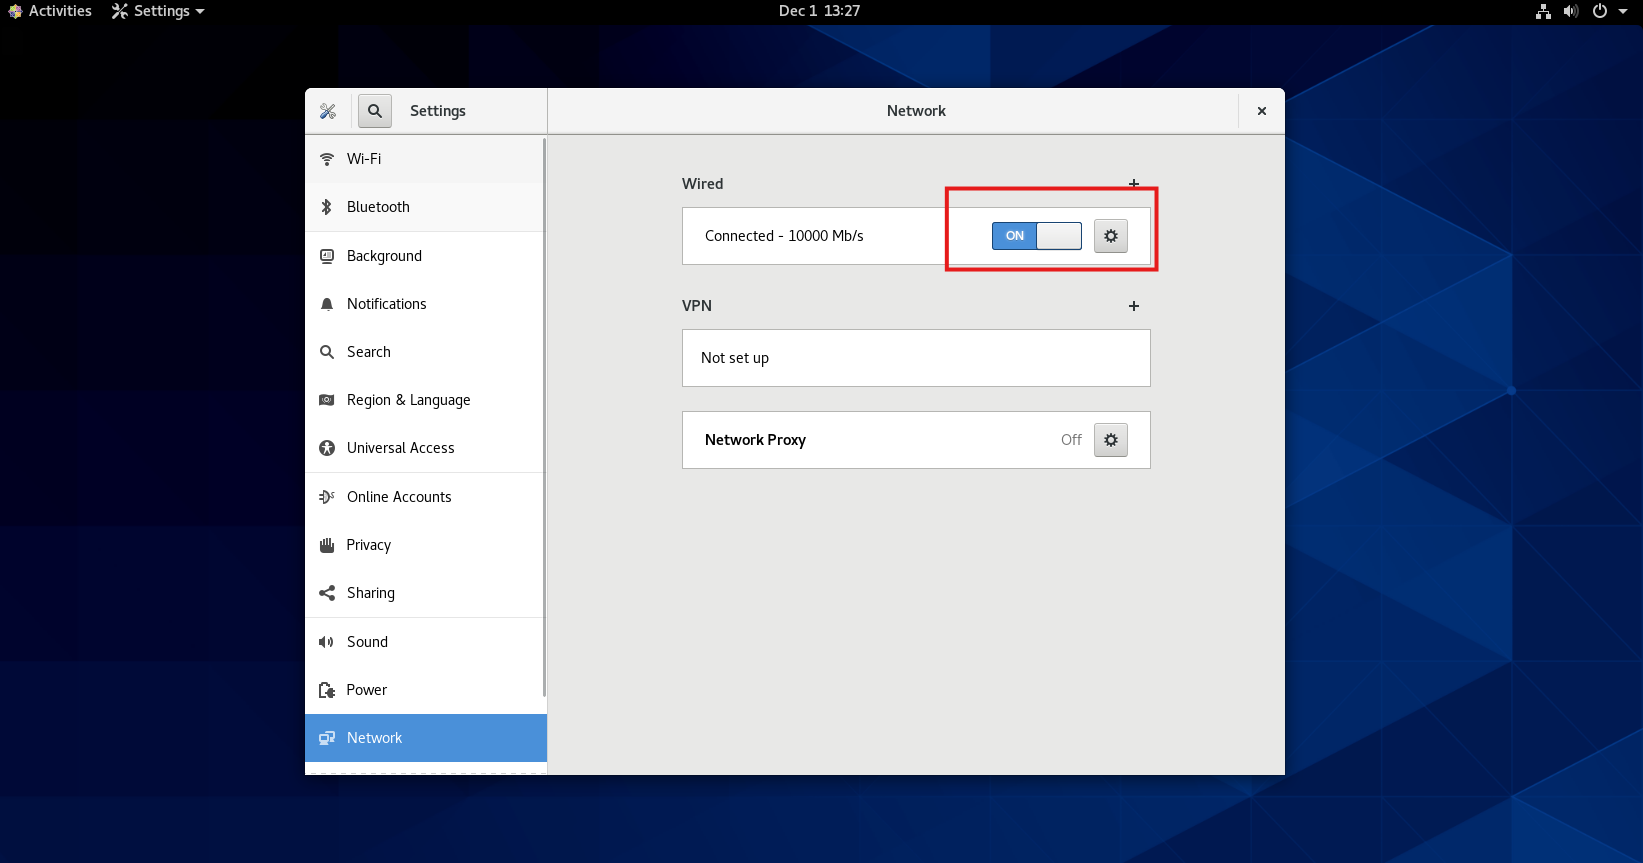The image size is (1643, 863).
Task: Click the search icon in Settings header
Action: [375, 111]
